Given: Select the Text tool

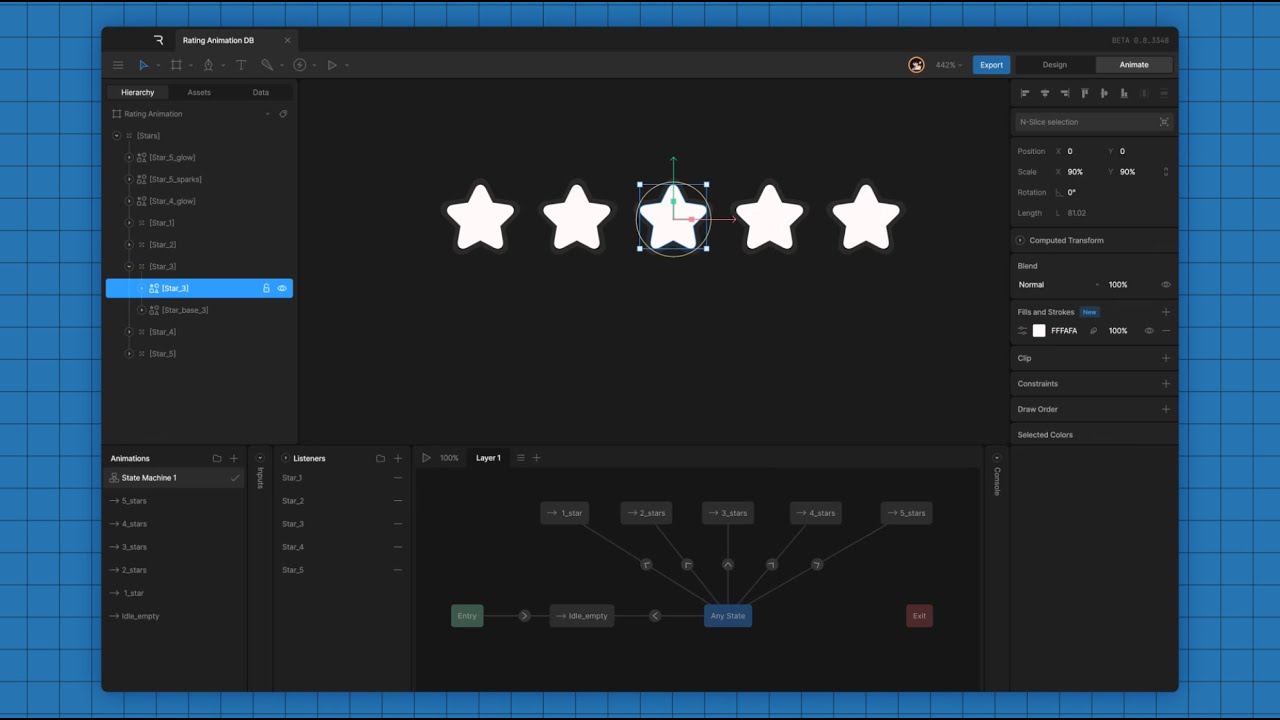Looking at the screenshot, I should click(x=240, y=65).
